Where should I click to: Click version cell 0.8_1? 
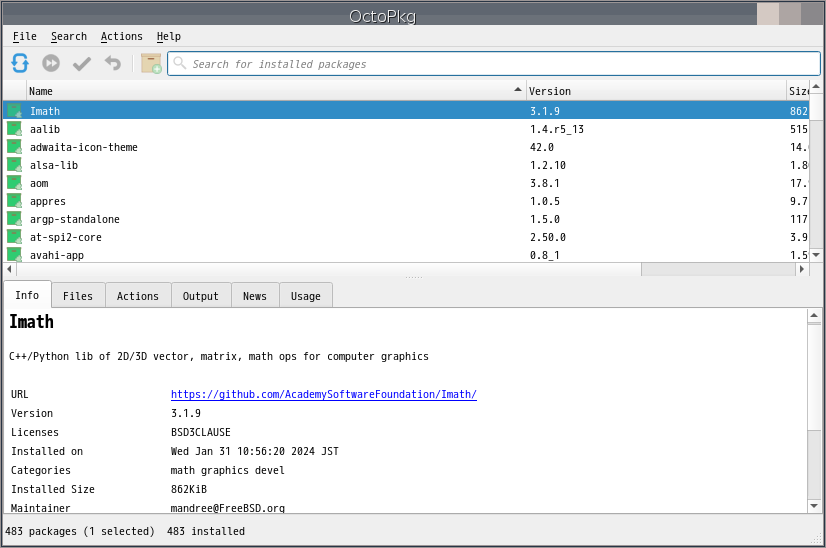point(545,255)
